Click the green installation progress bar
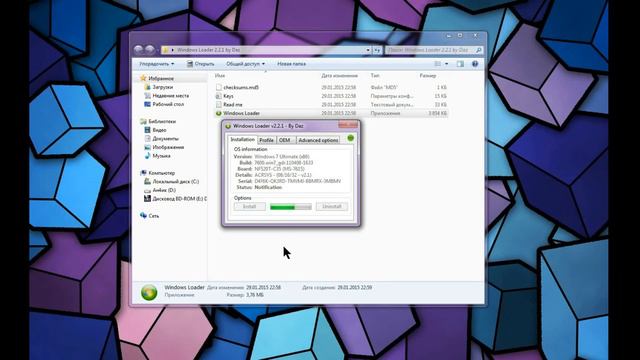Image resolution: width=640 pixels, height=360 pixels. click(x=291, y=207)
